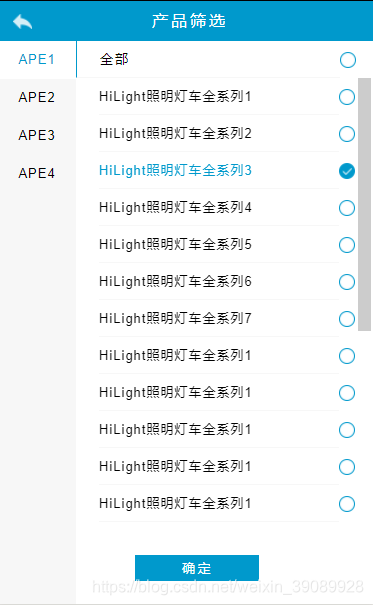The width and height of the screenshot is (373, 605).
Task: Select radio for HiLight照明灯车全系列4
Action: (x=347, y=208)
